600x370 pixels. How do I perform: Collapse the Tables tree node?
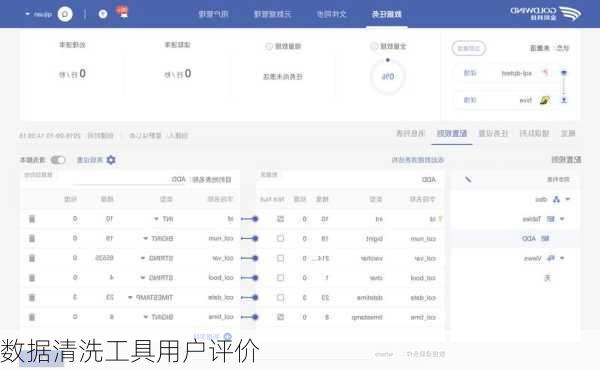pos(562,219)
